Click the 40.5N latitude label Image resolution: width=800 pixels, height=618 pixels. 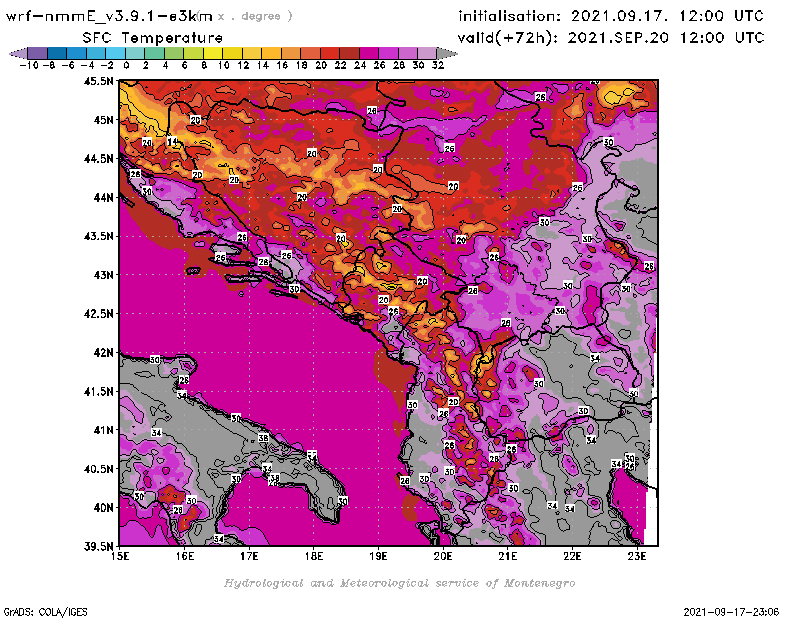98,469
